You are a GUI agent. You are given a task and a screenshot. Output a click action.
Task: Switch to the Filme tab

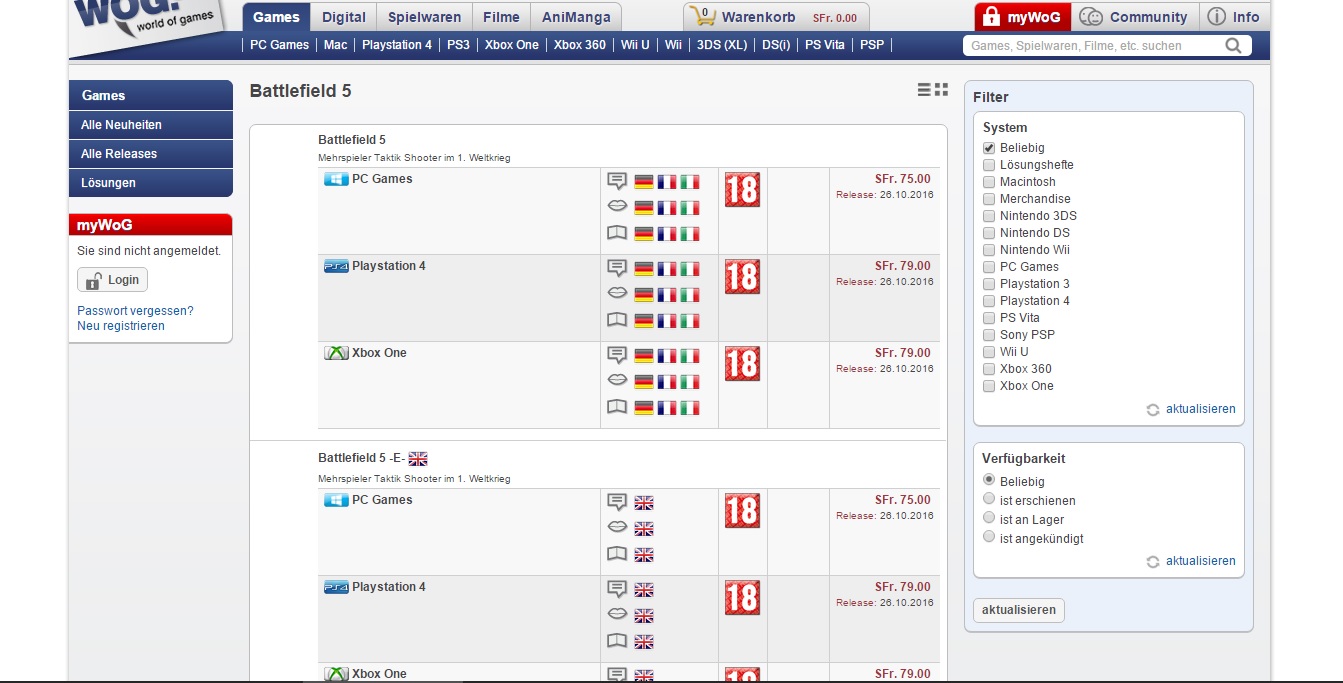501,17
